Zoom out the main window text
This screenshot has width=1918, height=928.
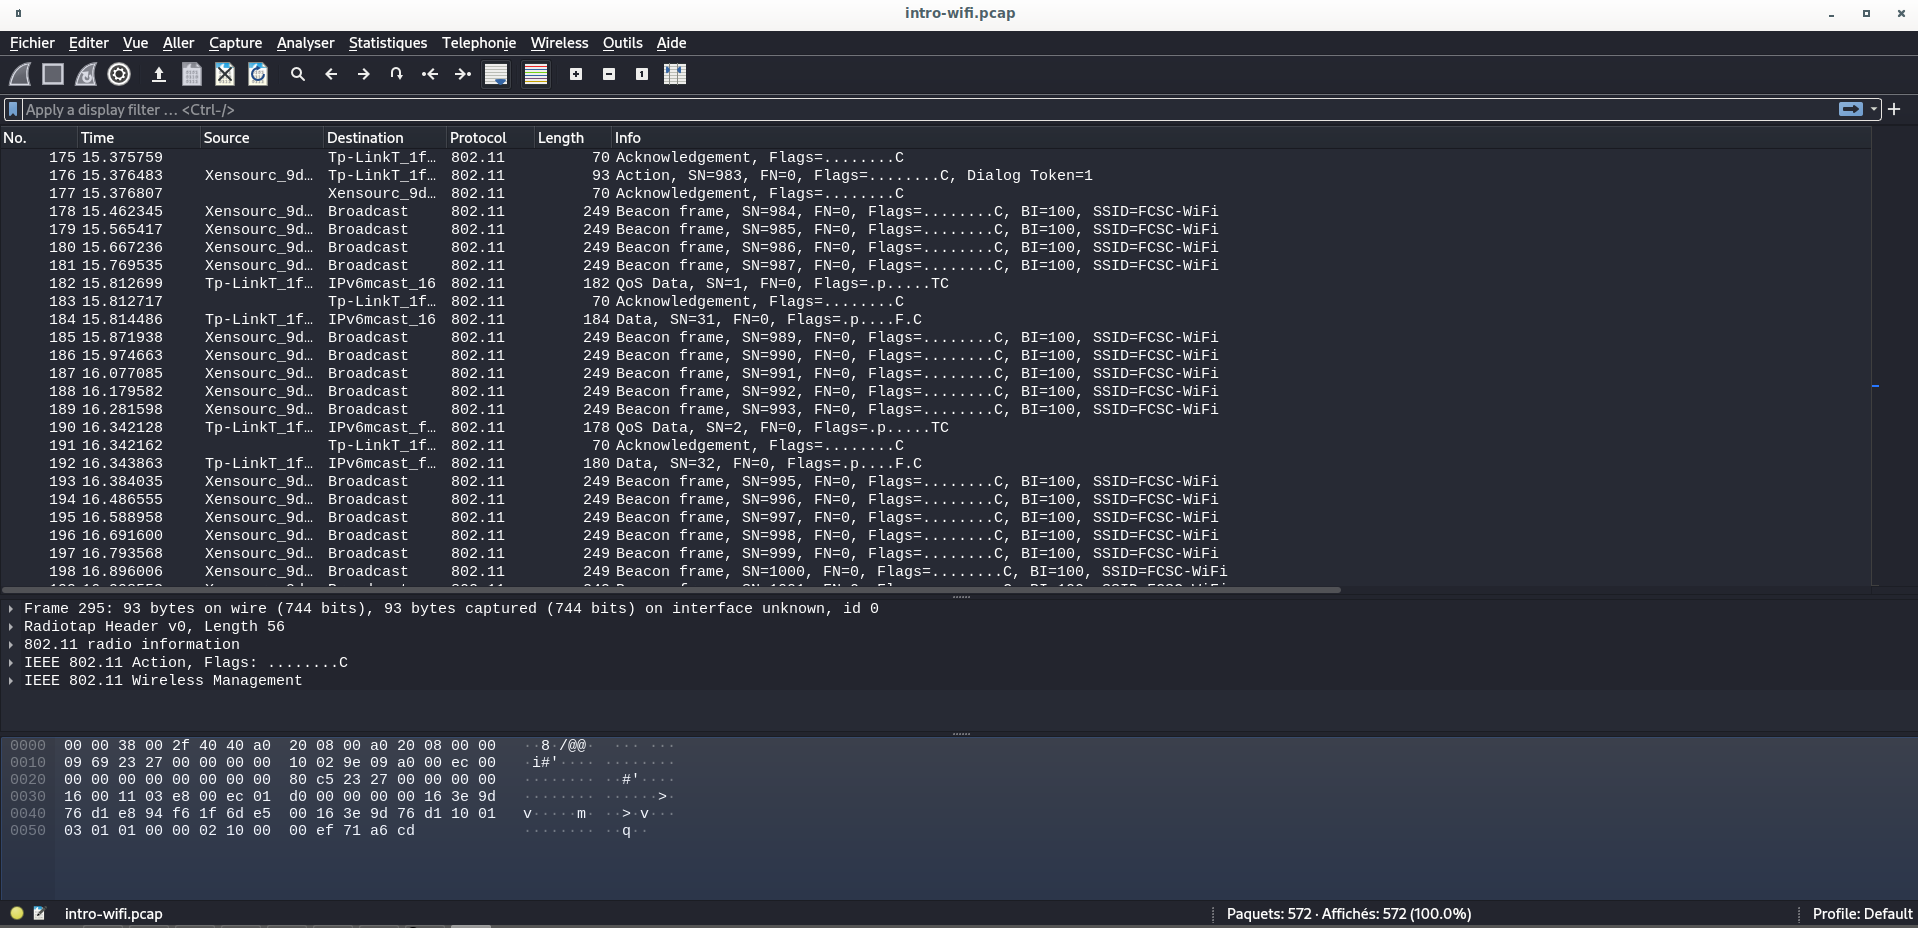point(609,74)
